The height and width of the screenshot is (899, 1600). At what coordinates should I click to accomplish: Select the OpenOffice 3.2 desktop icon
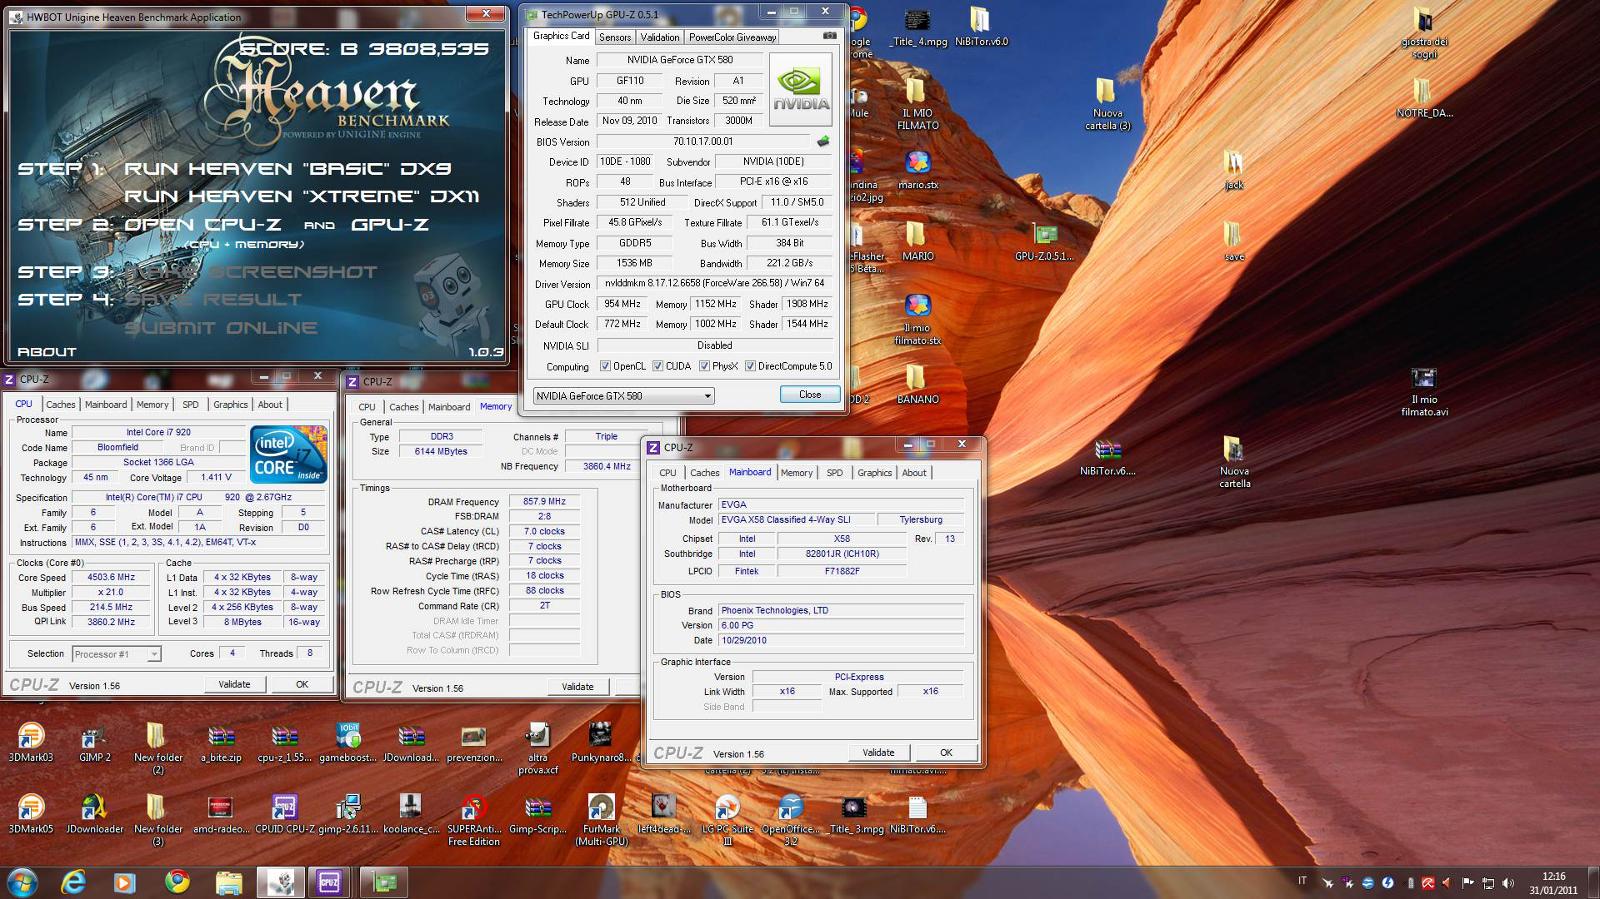point(790,820)
